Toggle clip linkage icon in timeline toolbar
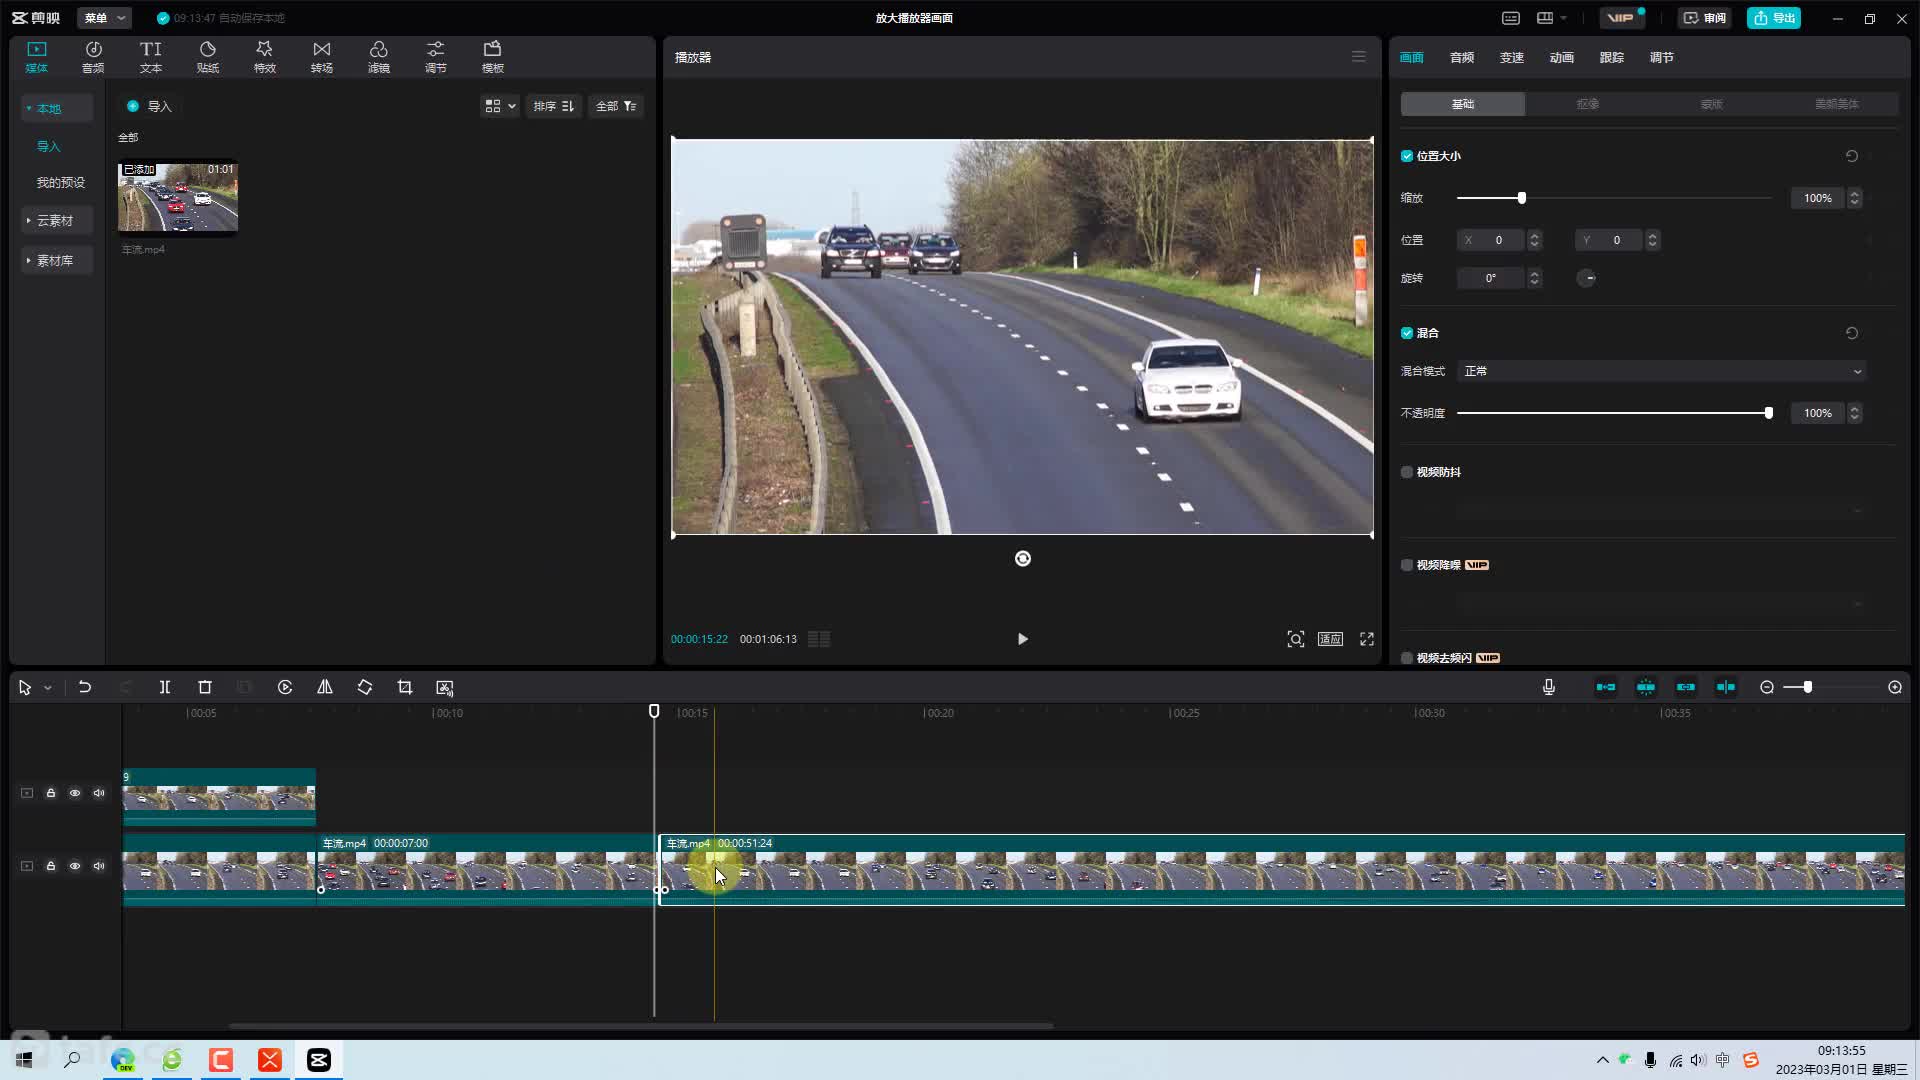The image size is (1920, 1080). tap(1686, 687)
